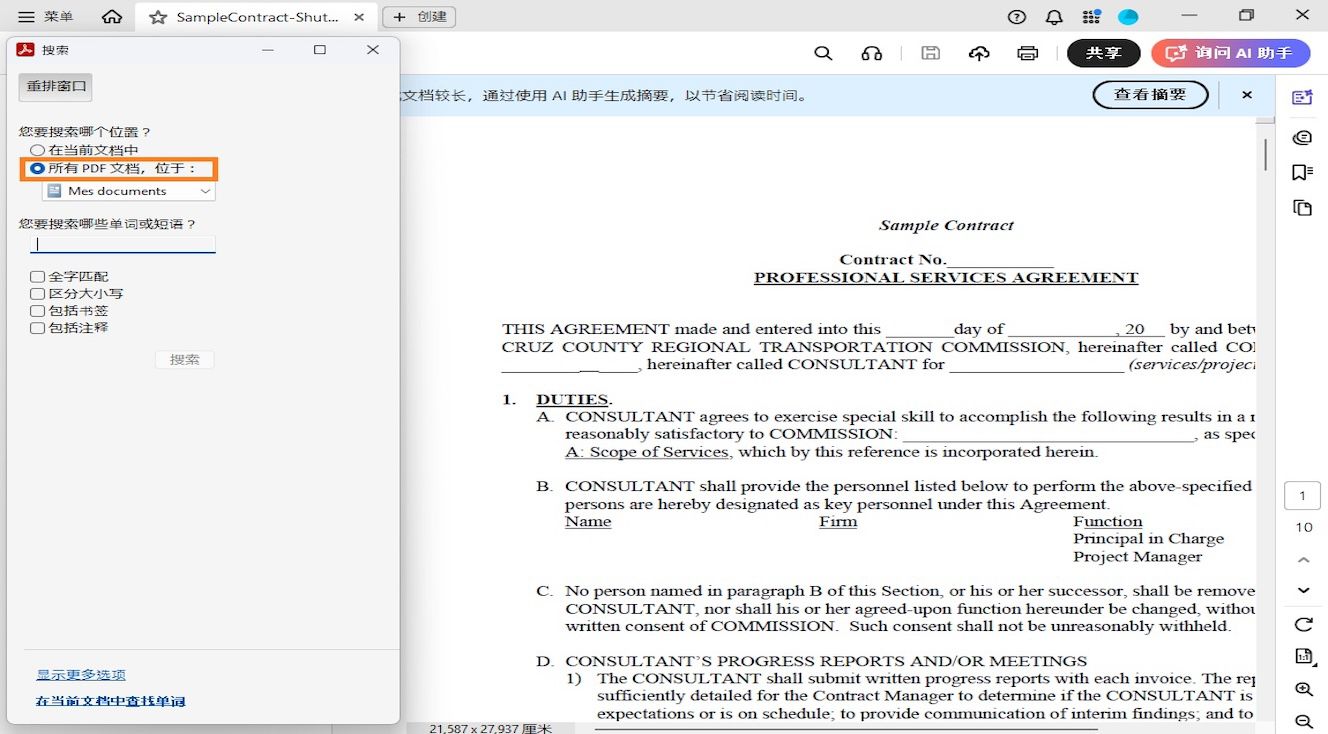
Task: Click the cloud upload icon
Action: pos(979,54)
